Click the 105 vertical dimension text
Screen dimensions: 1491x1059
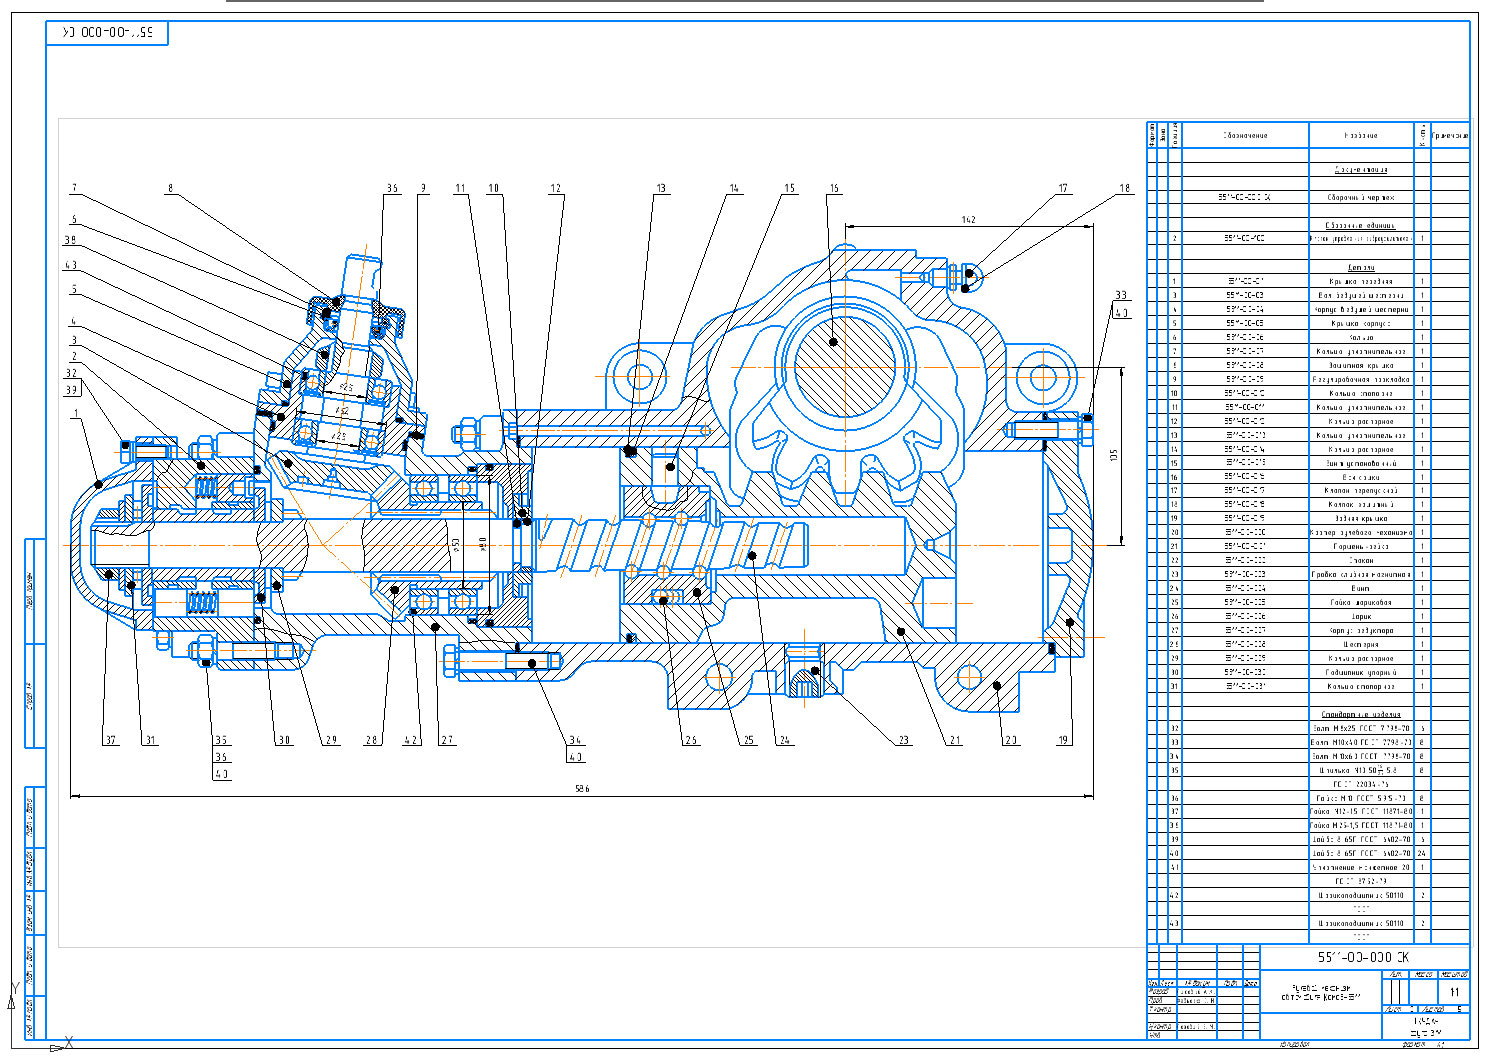point(1114,455)
